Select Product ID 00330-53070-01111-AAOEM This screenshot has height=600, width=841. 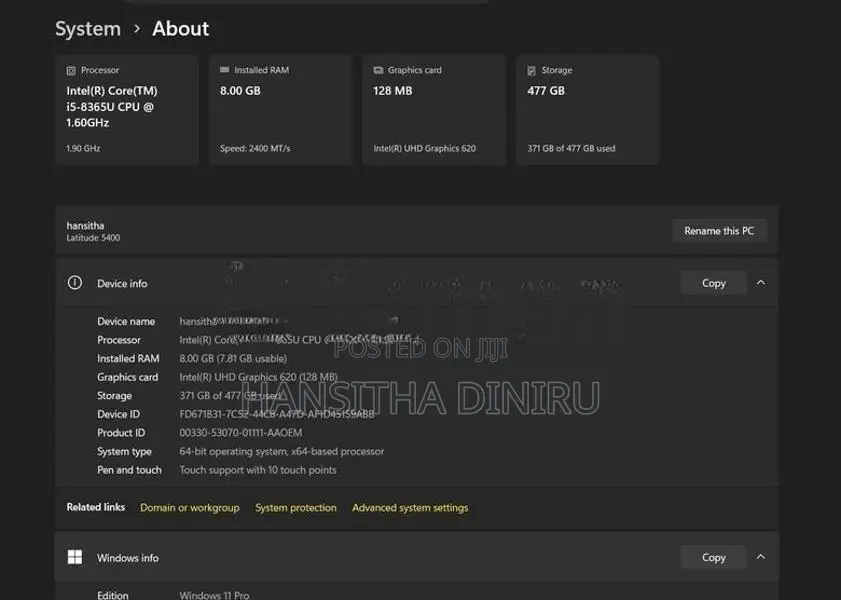pyautogui.click(x=241, y=433)
